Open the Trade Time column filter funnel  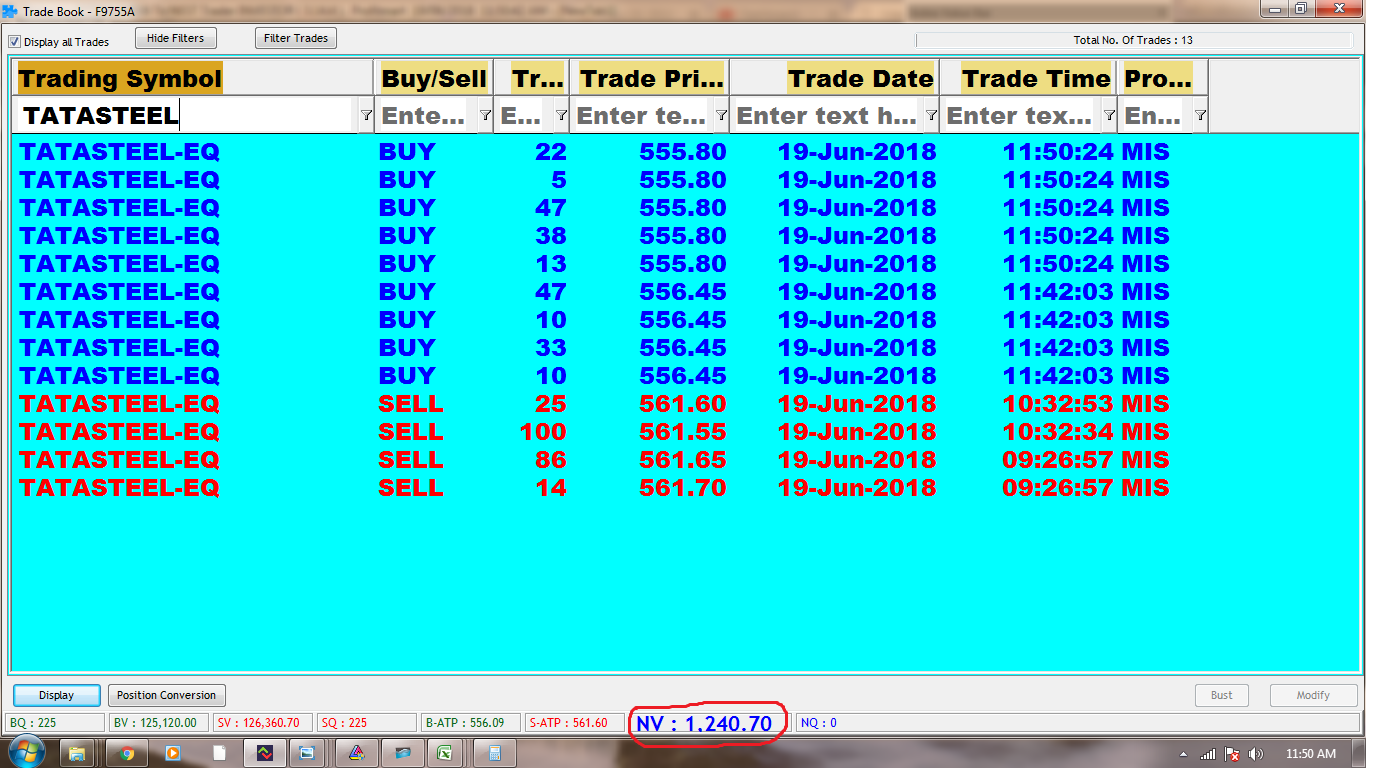pos(1108,116)
